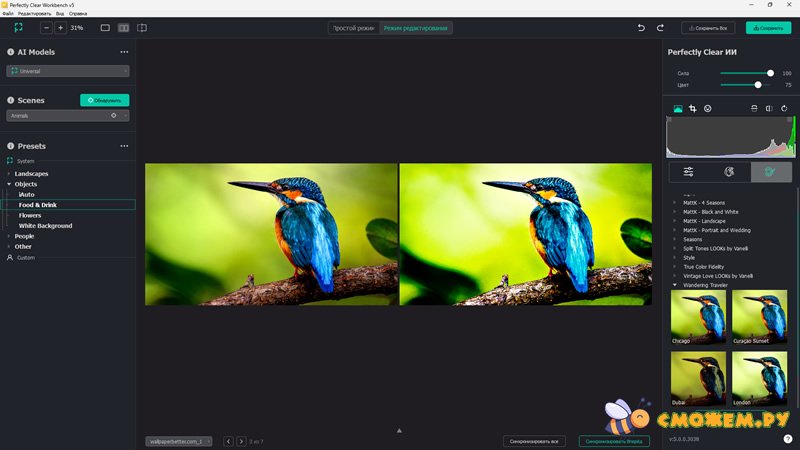The width and height of the screenshot is (800, 450).
Task: Open the Файл menu
Action: point(9,13)
